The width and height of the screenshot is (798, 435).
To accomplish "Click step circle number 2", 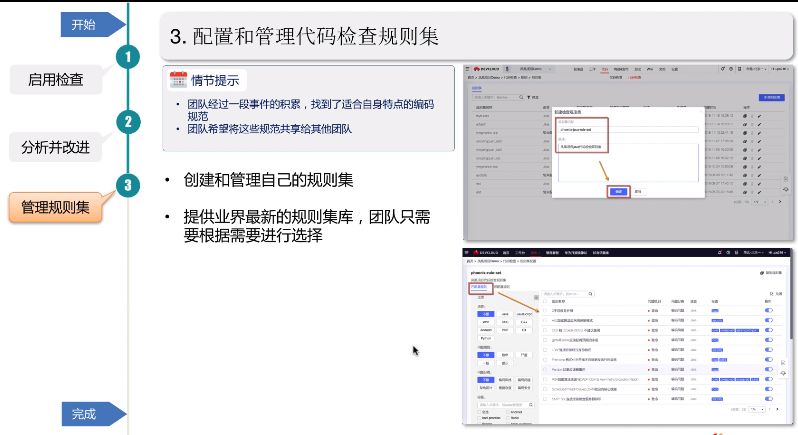I will 128,122.
